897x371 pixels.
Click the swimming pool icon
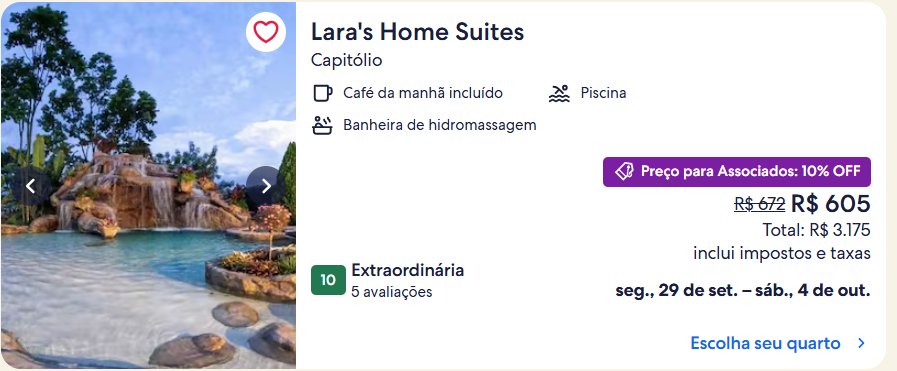click(559, 93)
